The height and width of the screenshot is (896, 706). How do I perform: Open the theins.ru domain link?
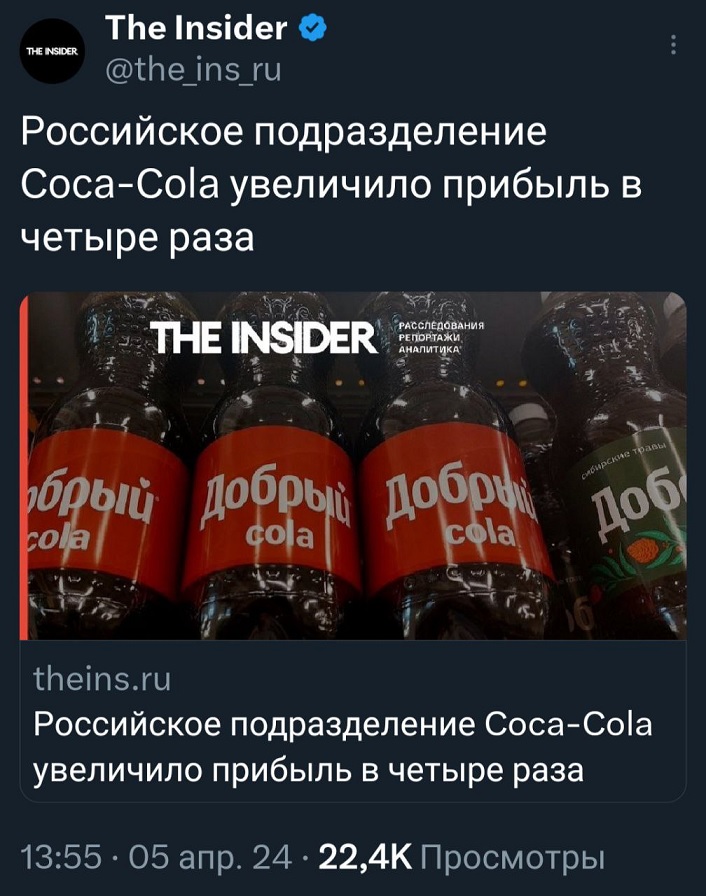pos(102,679)
